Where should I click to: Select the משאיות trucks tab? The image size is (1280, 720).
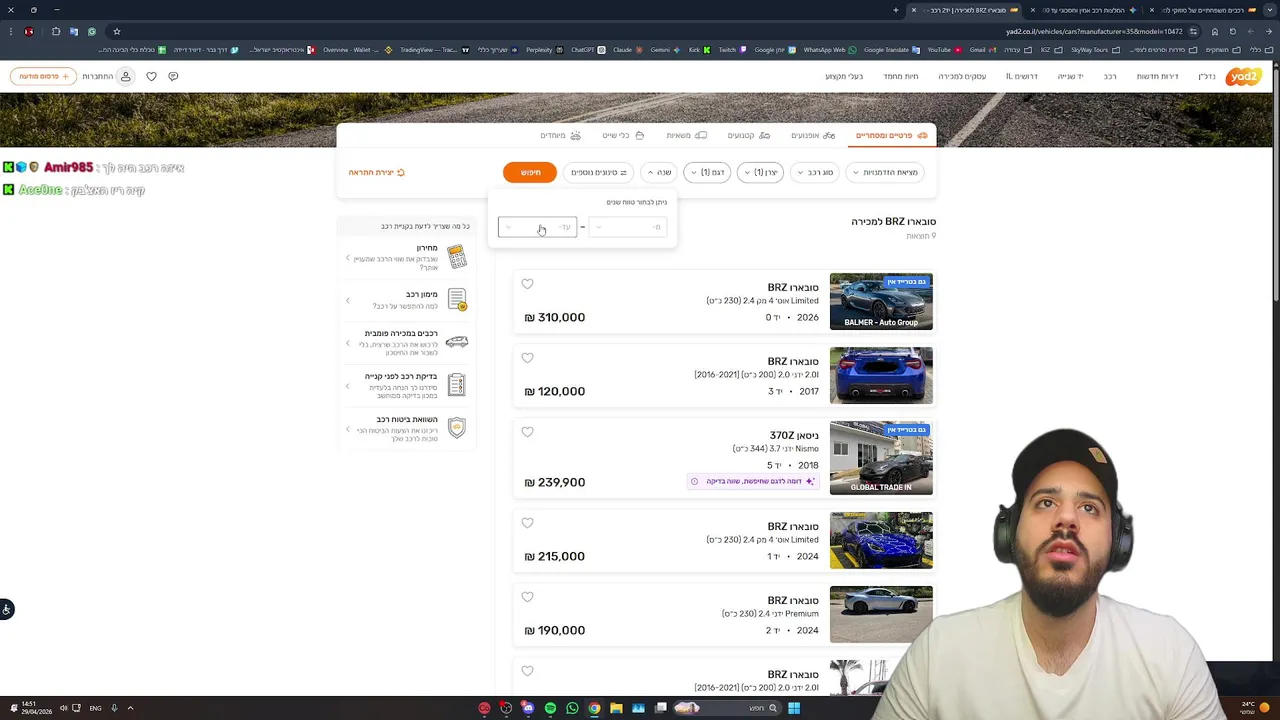(686, 135)
